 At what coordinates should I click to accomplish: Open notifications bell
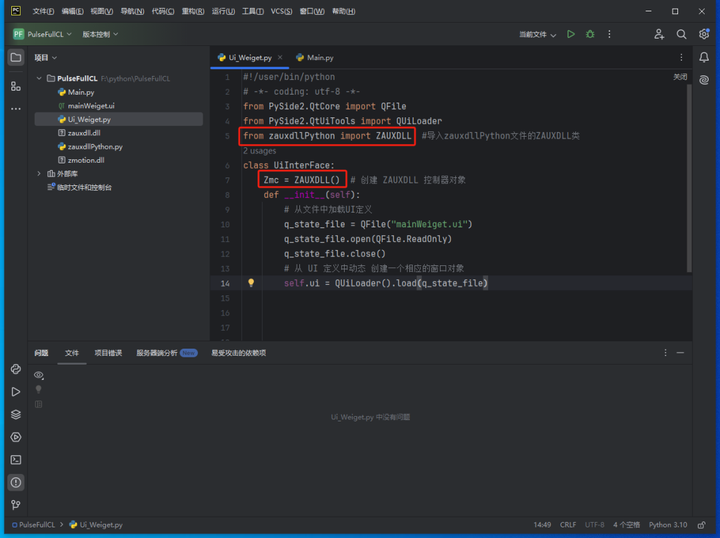pyautogui.click(x=703, y=57)
